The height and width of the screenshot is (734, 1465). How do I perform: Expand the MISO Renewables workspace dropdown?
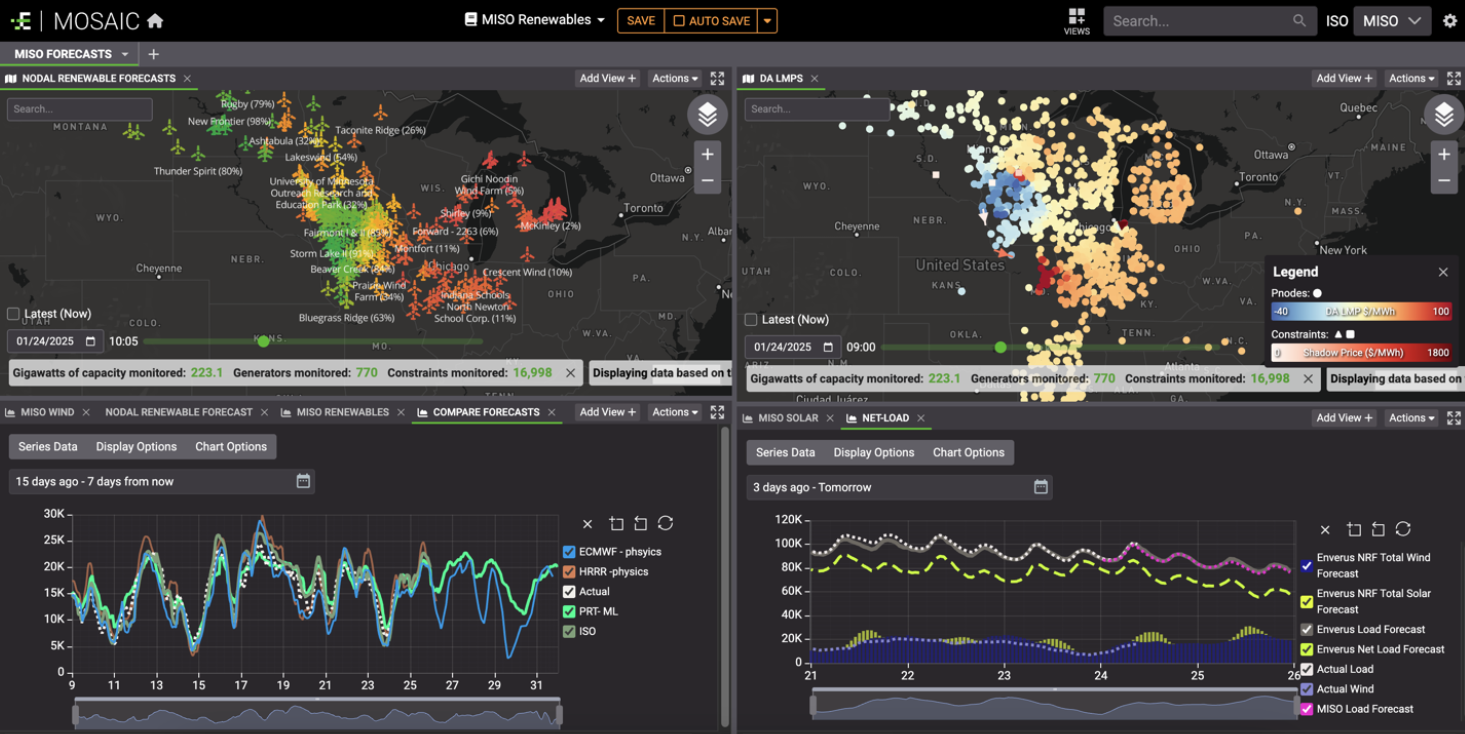click(600, 21)
